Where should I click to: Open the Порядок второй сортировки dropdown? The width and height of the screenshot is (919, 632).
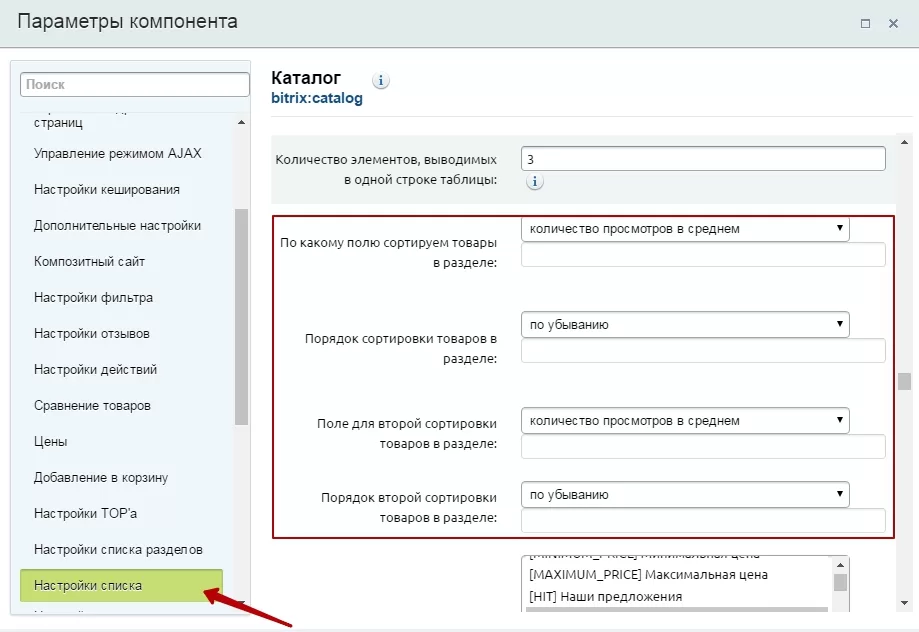[x=685, y=494]
